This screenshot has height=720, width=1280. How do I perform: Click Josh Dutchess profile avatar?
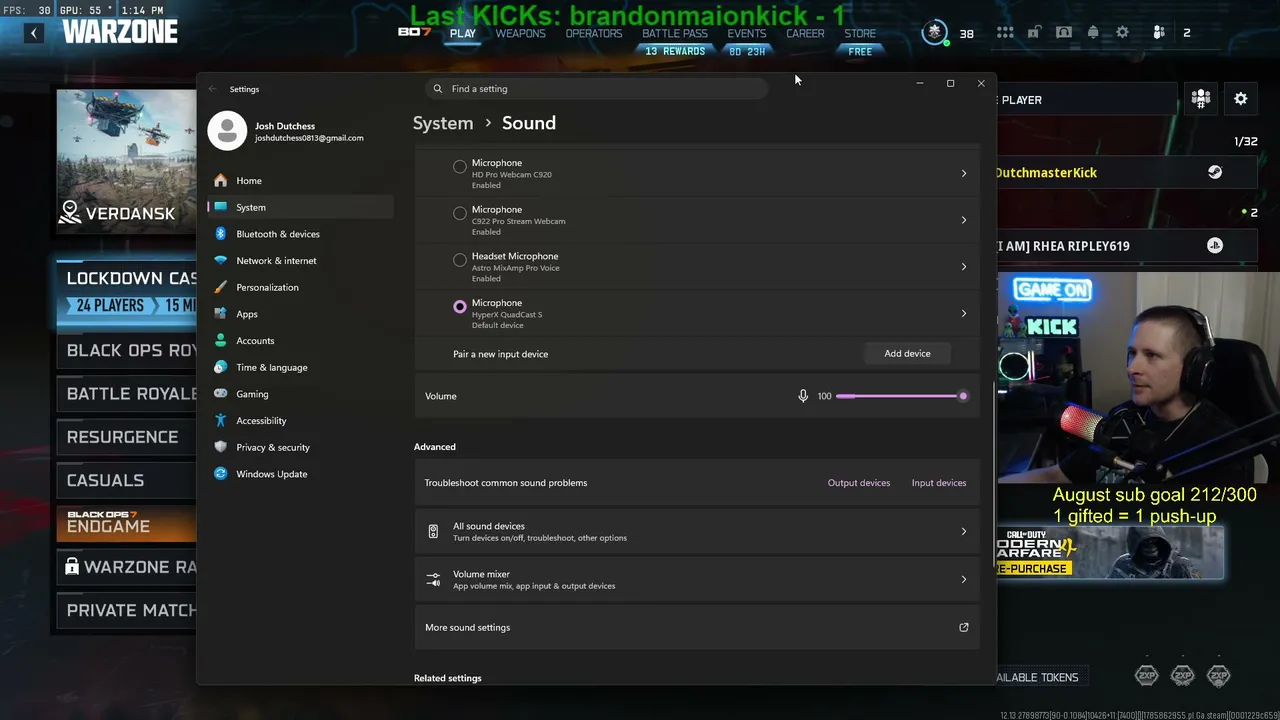227,131
